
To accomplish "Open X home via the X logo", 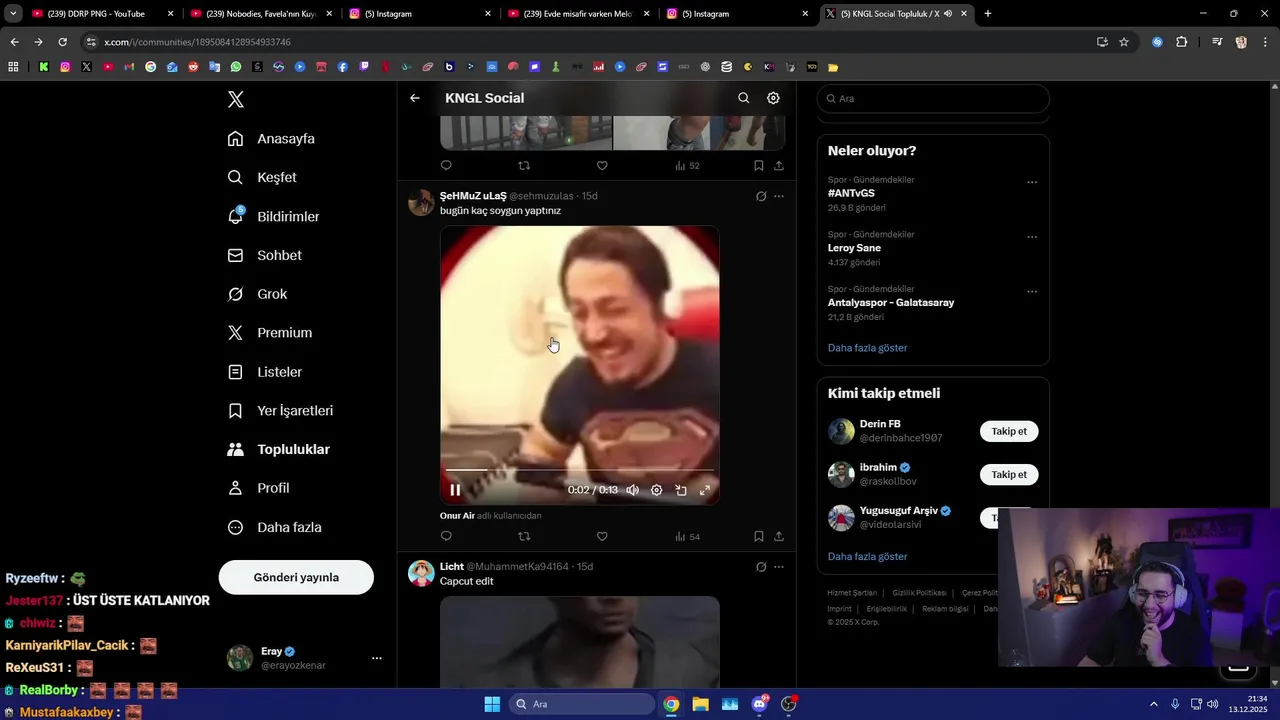I will point(236,99).
